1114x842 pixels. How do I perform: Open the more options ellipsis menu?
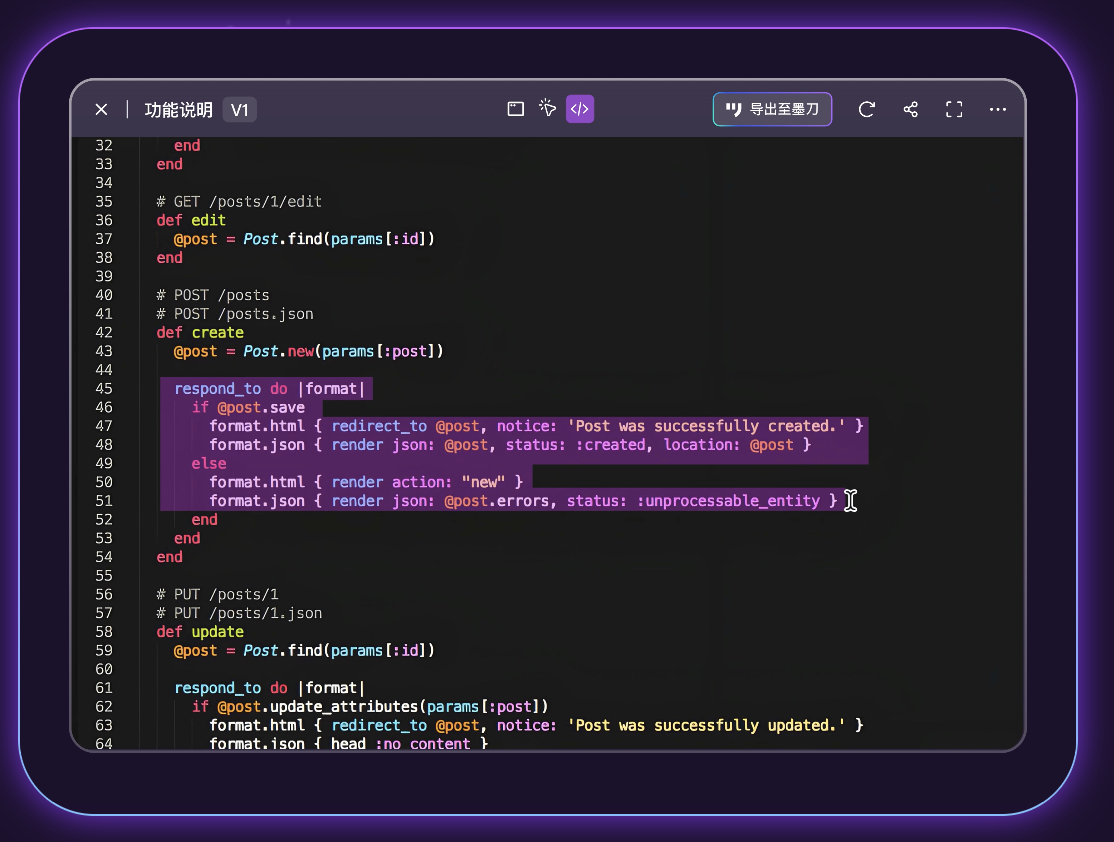997,110
